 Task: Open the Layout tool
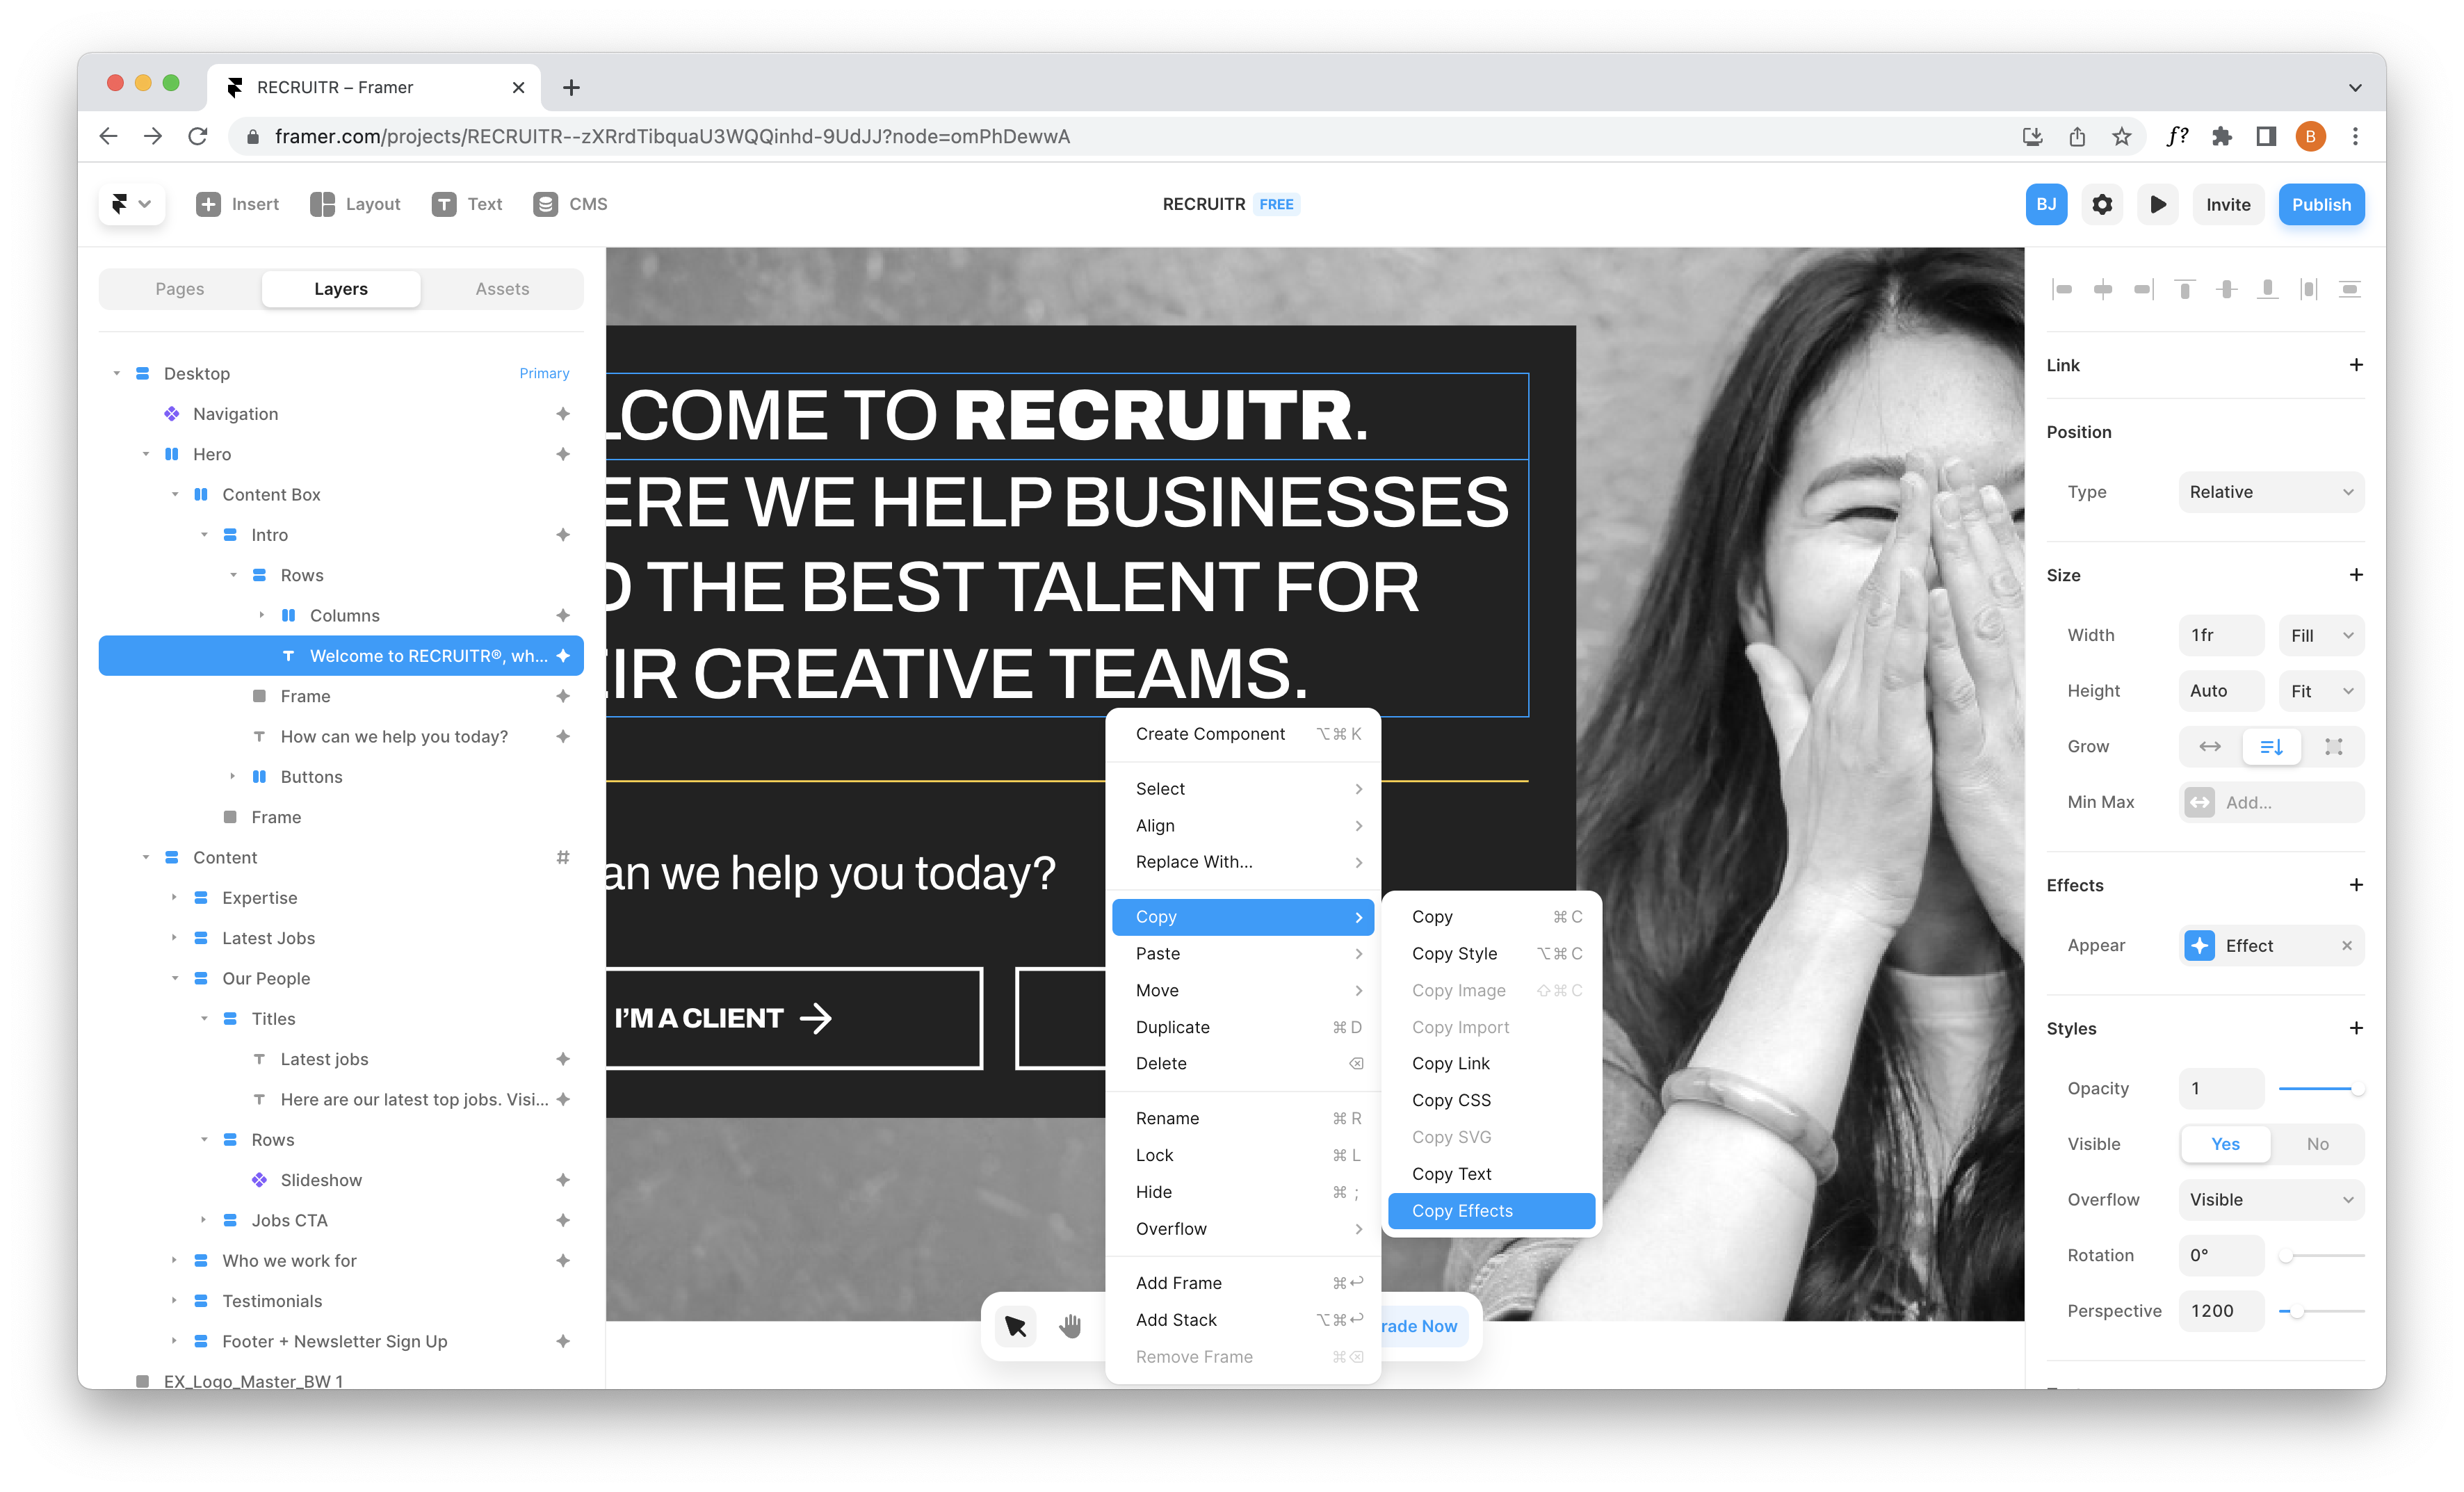(355, 204)
